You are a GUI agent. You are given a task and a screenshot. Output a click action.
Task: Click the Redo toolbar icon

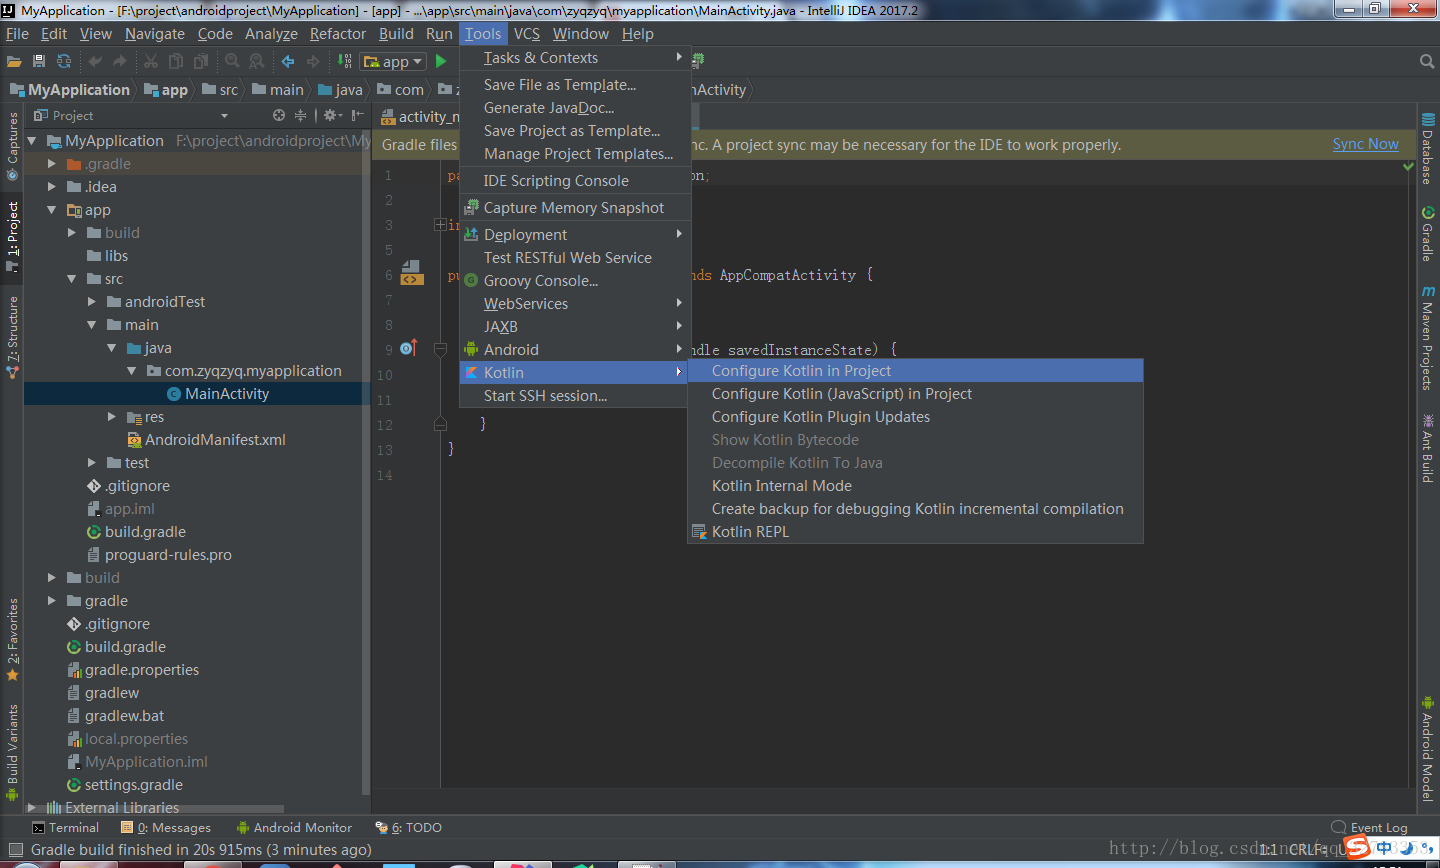[x=120, y=62]
